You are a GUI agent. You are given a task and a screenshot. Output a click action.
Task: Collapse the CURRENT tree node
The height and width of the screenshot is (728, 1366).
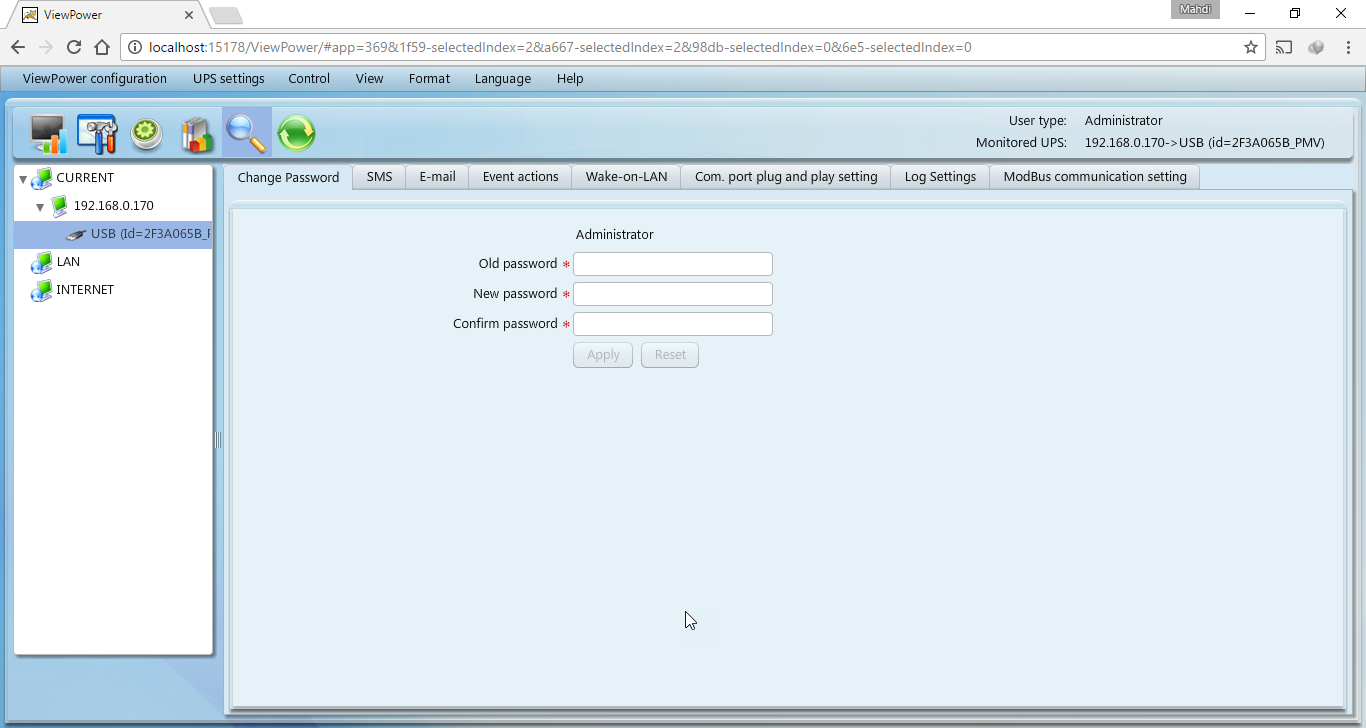[x=23, y=179]
